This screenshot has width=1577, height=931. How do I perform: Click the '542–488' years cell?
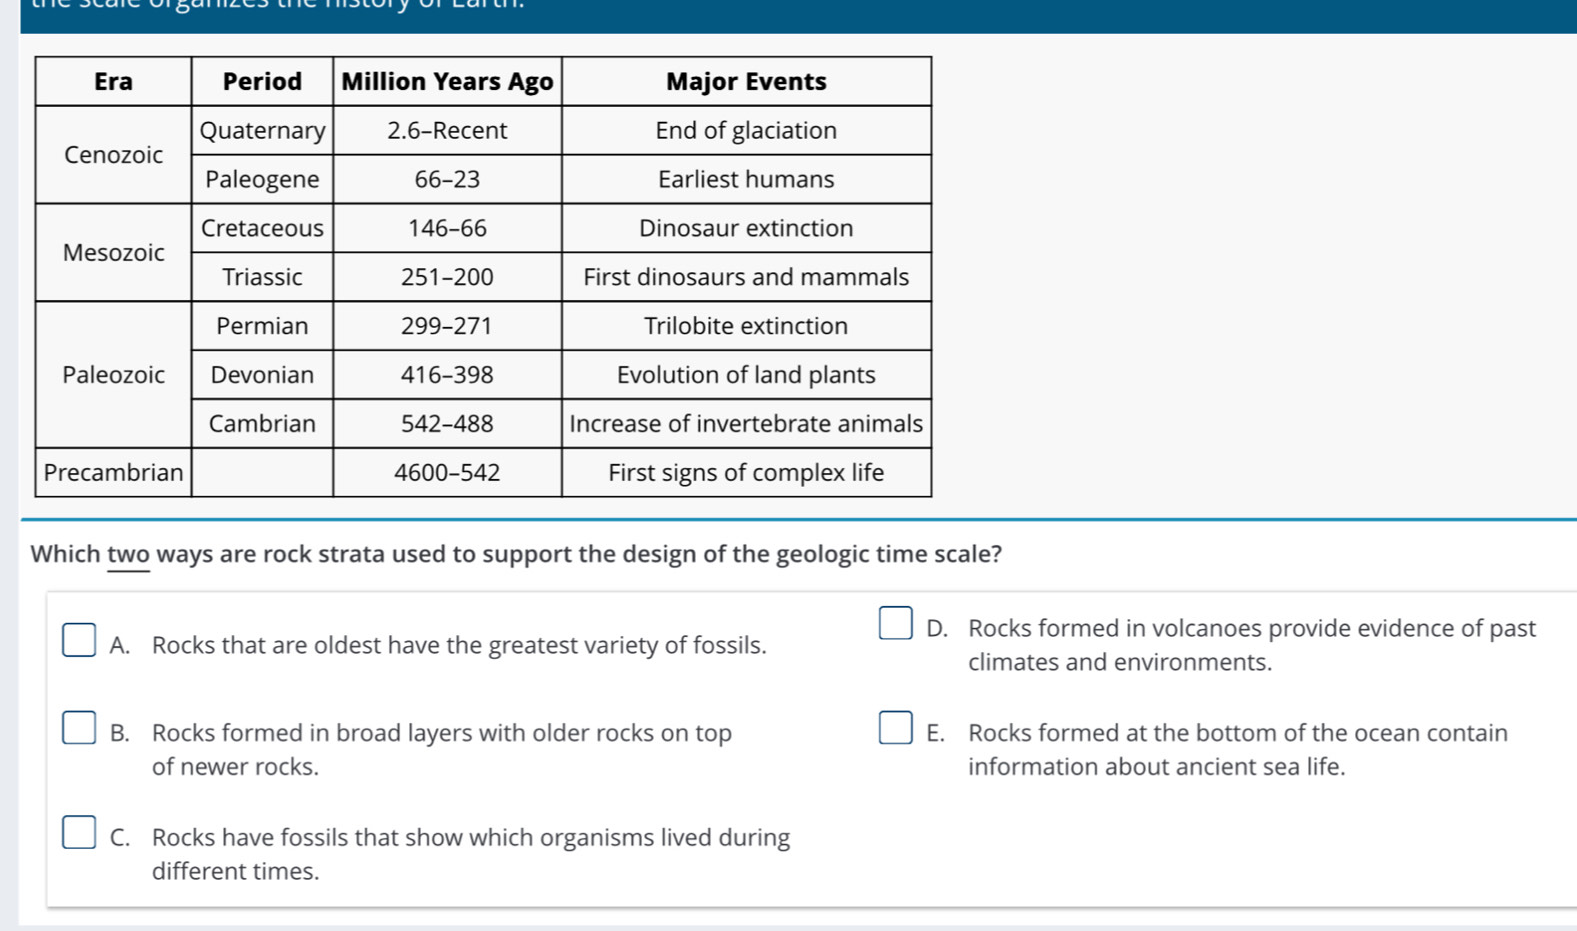(447, 424)
